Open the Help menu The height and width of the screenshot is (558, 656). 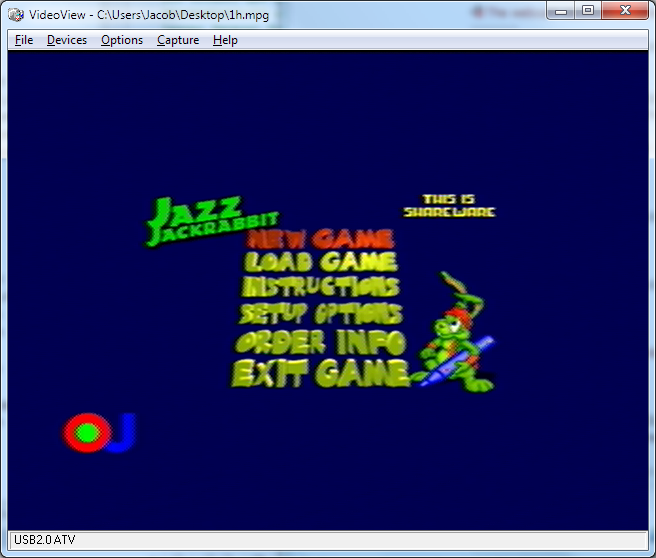(x=225, y=40)
